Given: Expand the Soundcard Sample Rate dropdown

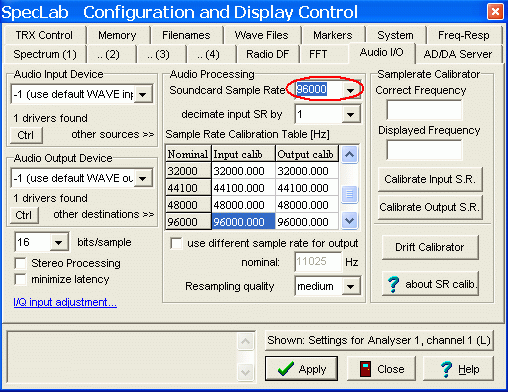Looking at the screenshot, I should coord(350,90).
